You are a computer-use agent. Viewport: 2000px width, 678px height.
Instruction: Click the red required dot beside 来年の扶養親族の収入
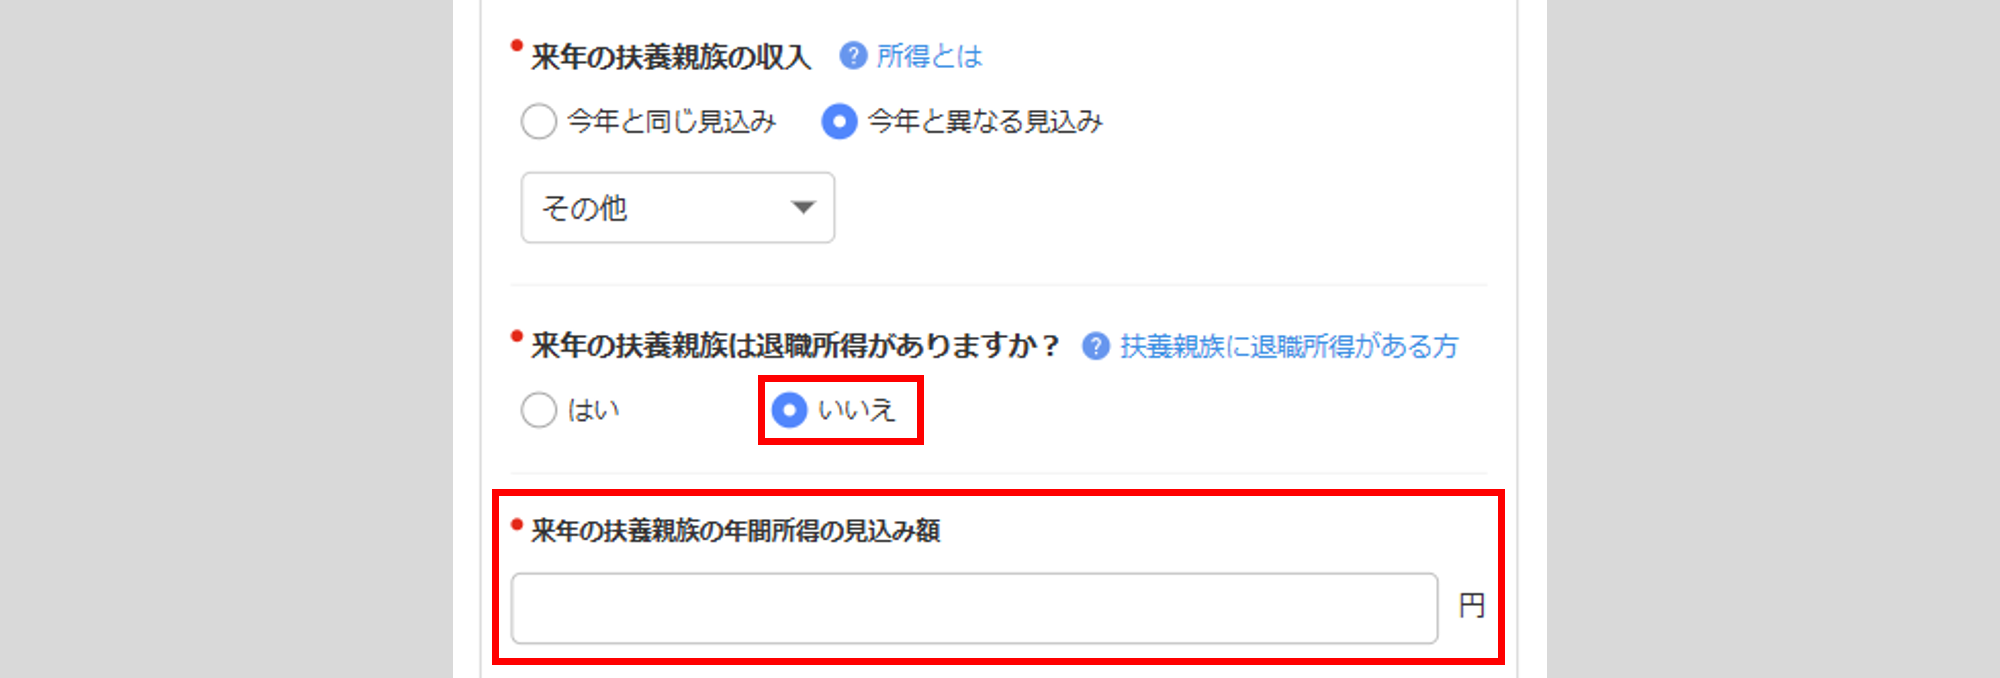coord(517,45)
